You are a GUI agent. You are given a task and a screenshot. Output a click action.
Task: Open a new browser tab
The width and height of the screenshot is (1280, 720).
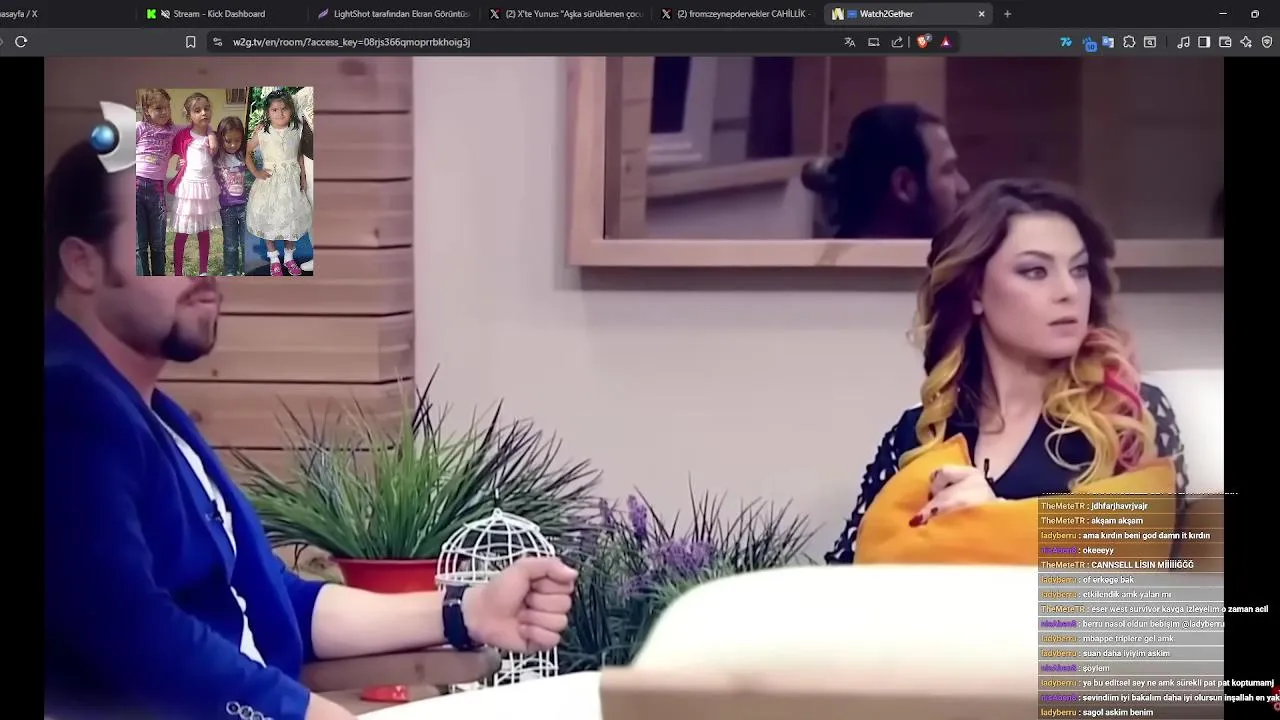point(1007,14)
